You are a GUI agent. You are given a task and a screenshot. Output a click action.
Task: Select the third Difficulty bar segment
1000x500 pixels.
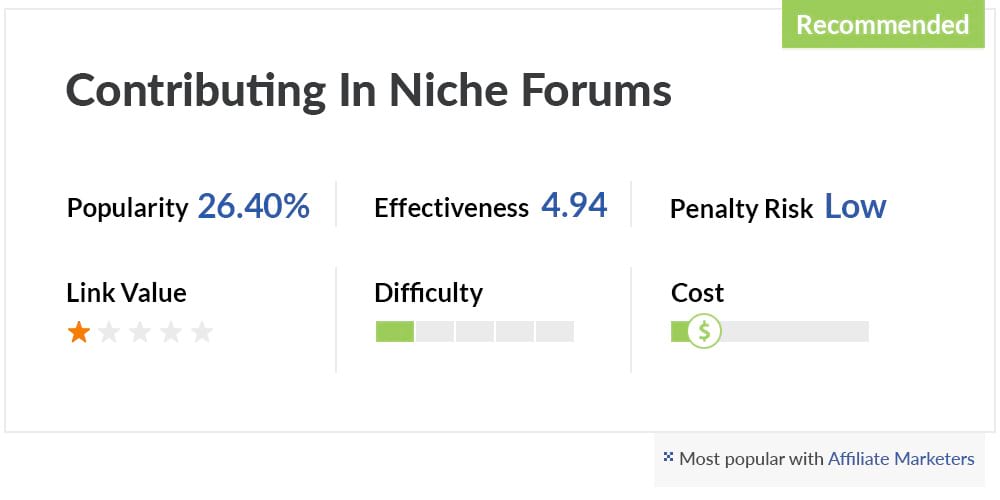click(475, 332)
